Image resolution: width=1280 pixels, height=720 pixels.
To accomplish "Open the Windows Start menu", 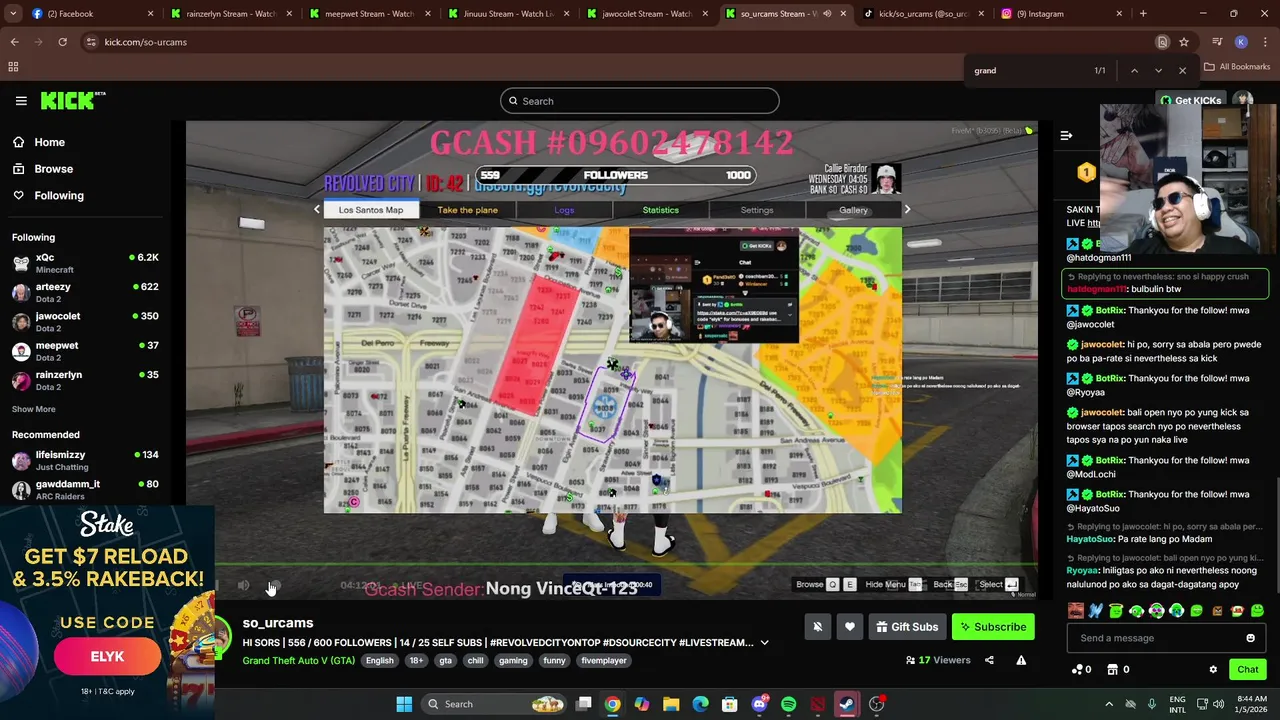I will (404, 704).
